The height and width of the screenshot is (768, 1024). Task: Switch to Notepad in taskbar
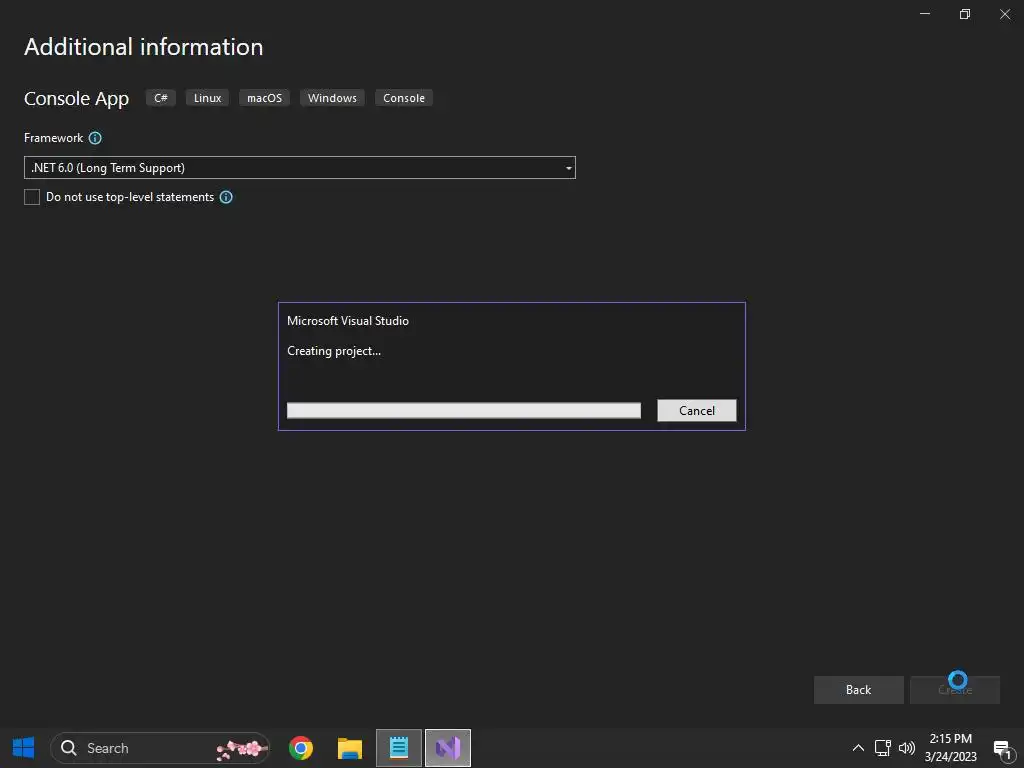[399, 748]
